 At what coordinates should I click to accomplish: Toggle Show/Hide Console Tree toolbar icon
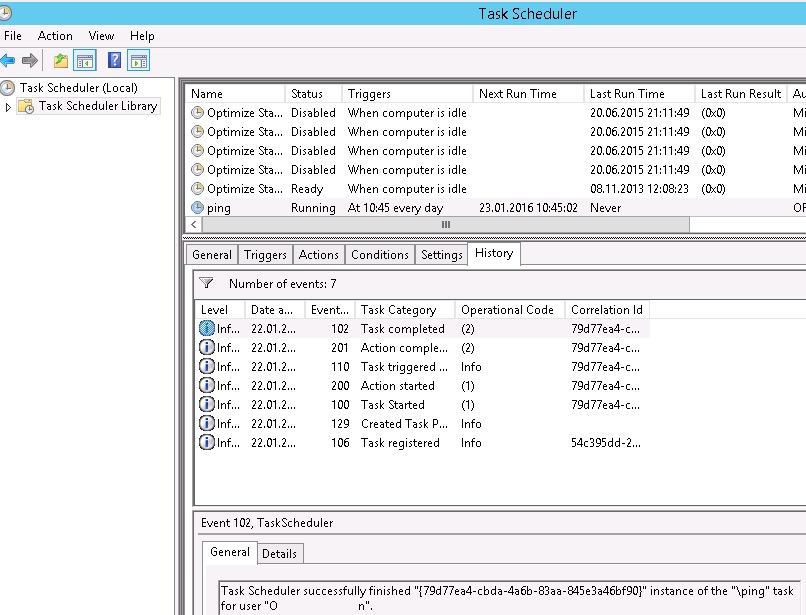[x=85, y=61]
